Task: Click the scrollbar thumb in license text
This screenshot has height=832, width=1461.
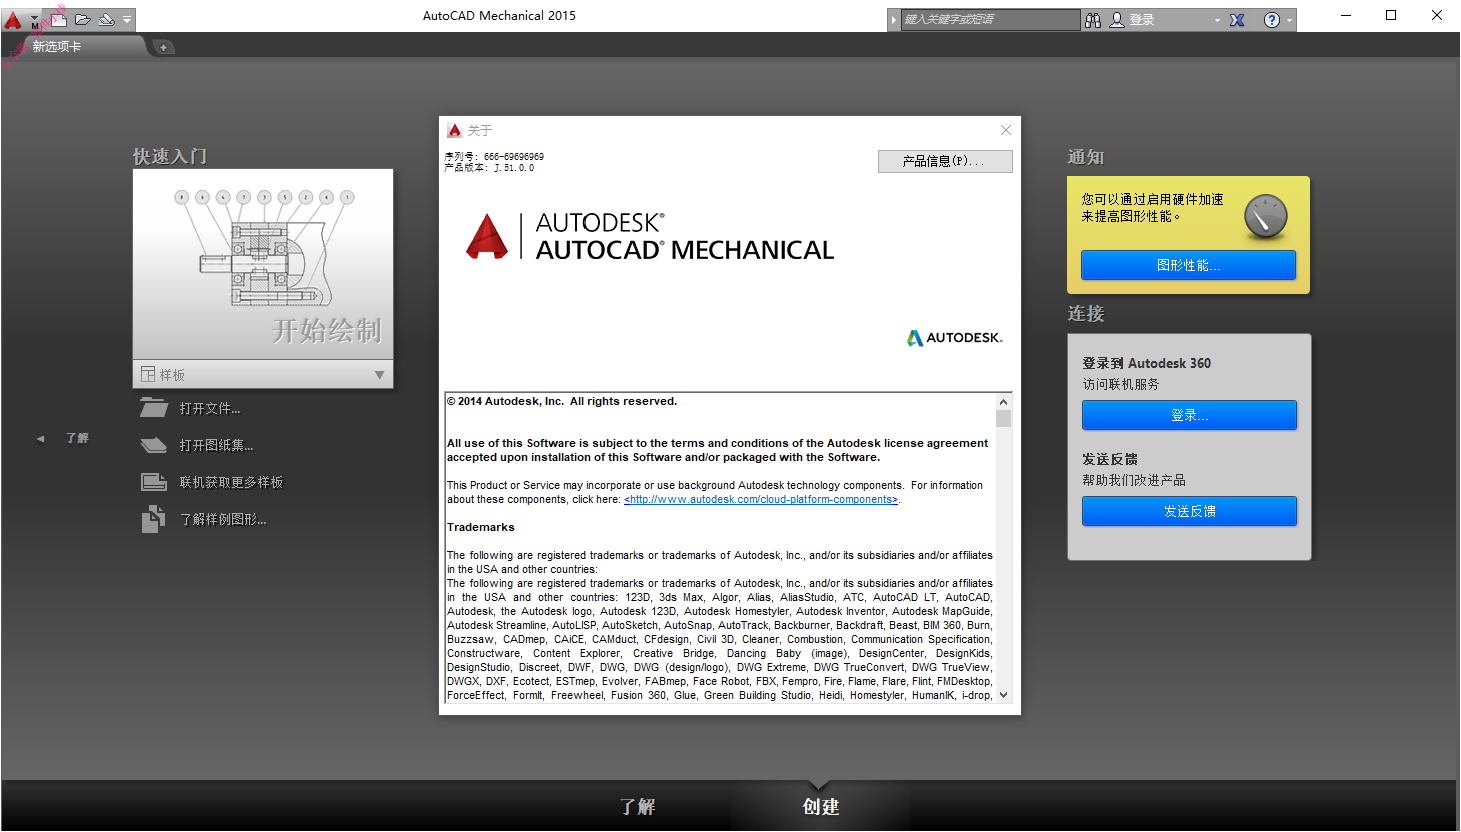Action: pyautogui.click(x=1003, y=418)
